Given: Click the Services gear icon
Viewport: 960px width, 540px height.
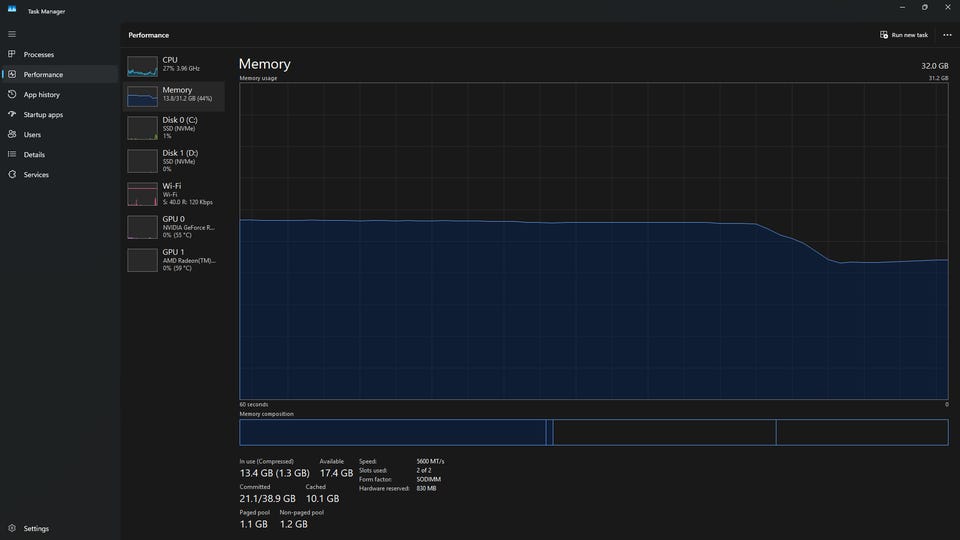Looking at the screenshot, I should (12, 174).
